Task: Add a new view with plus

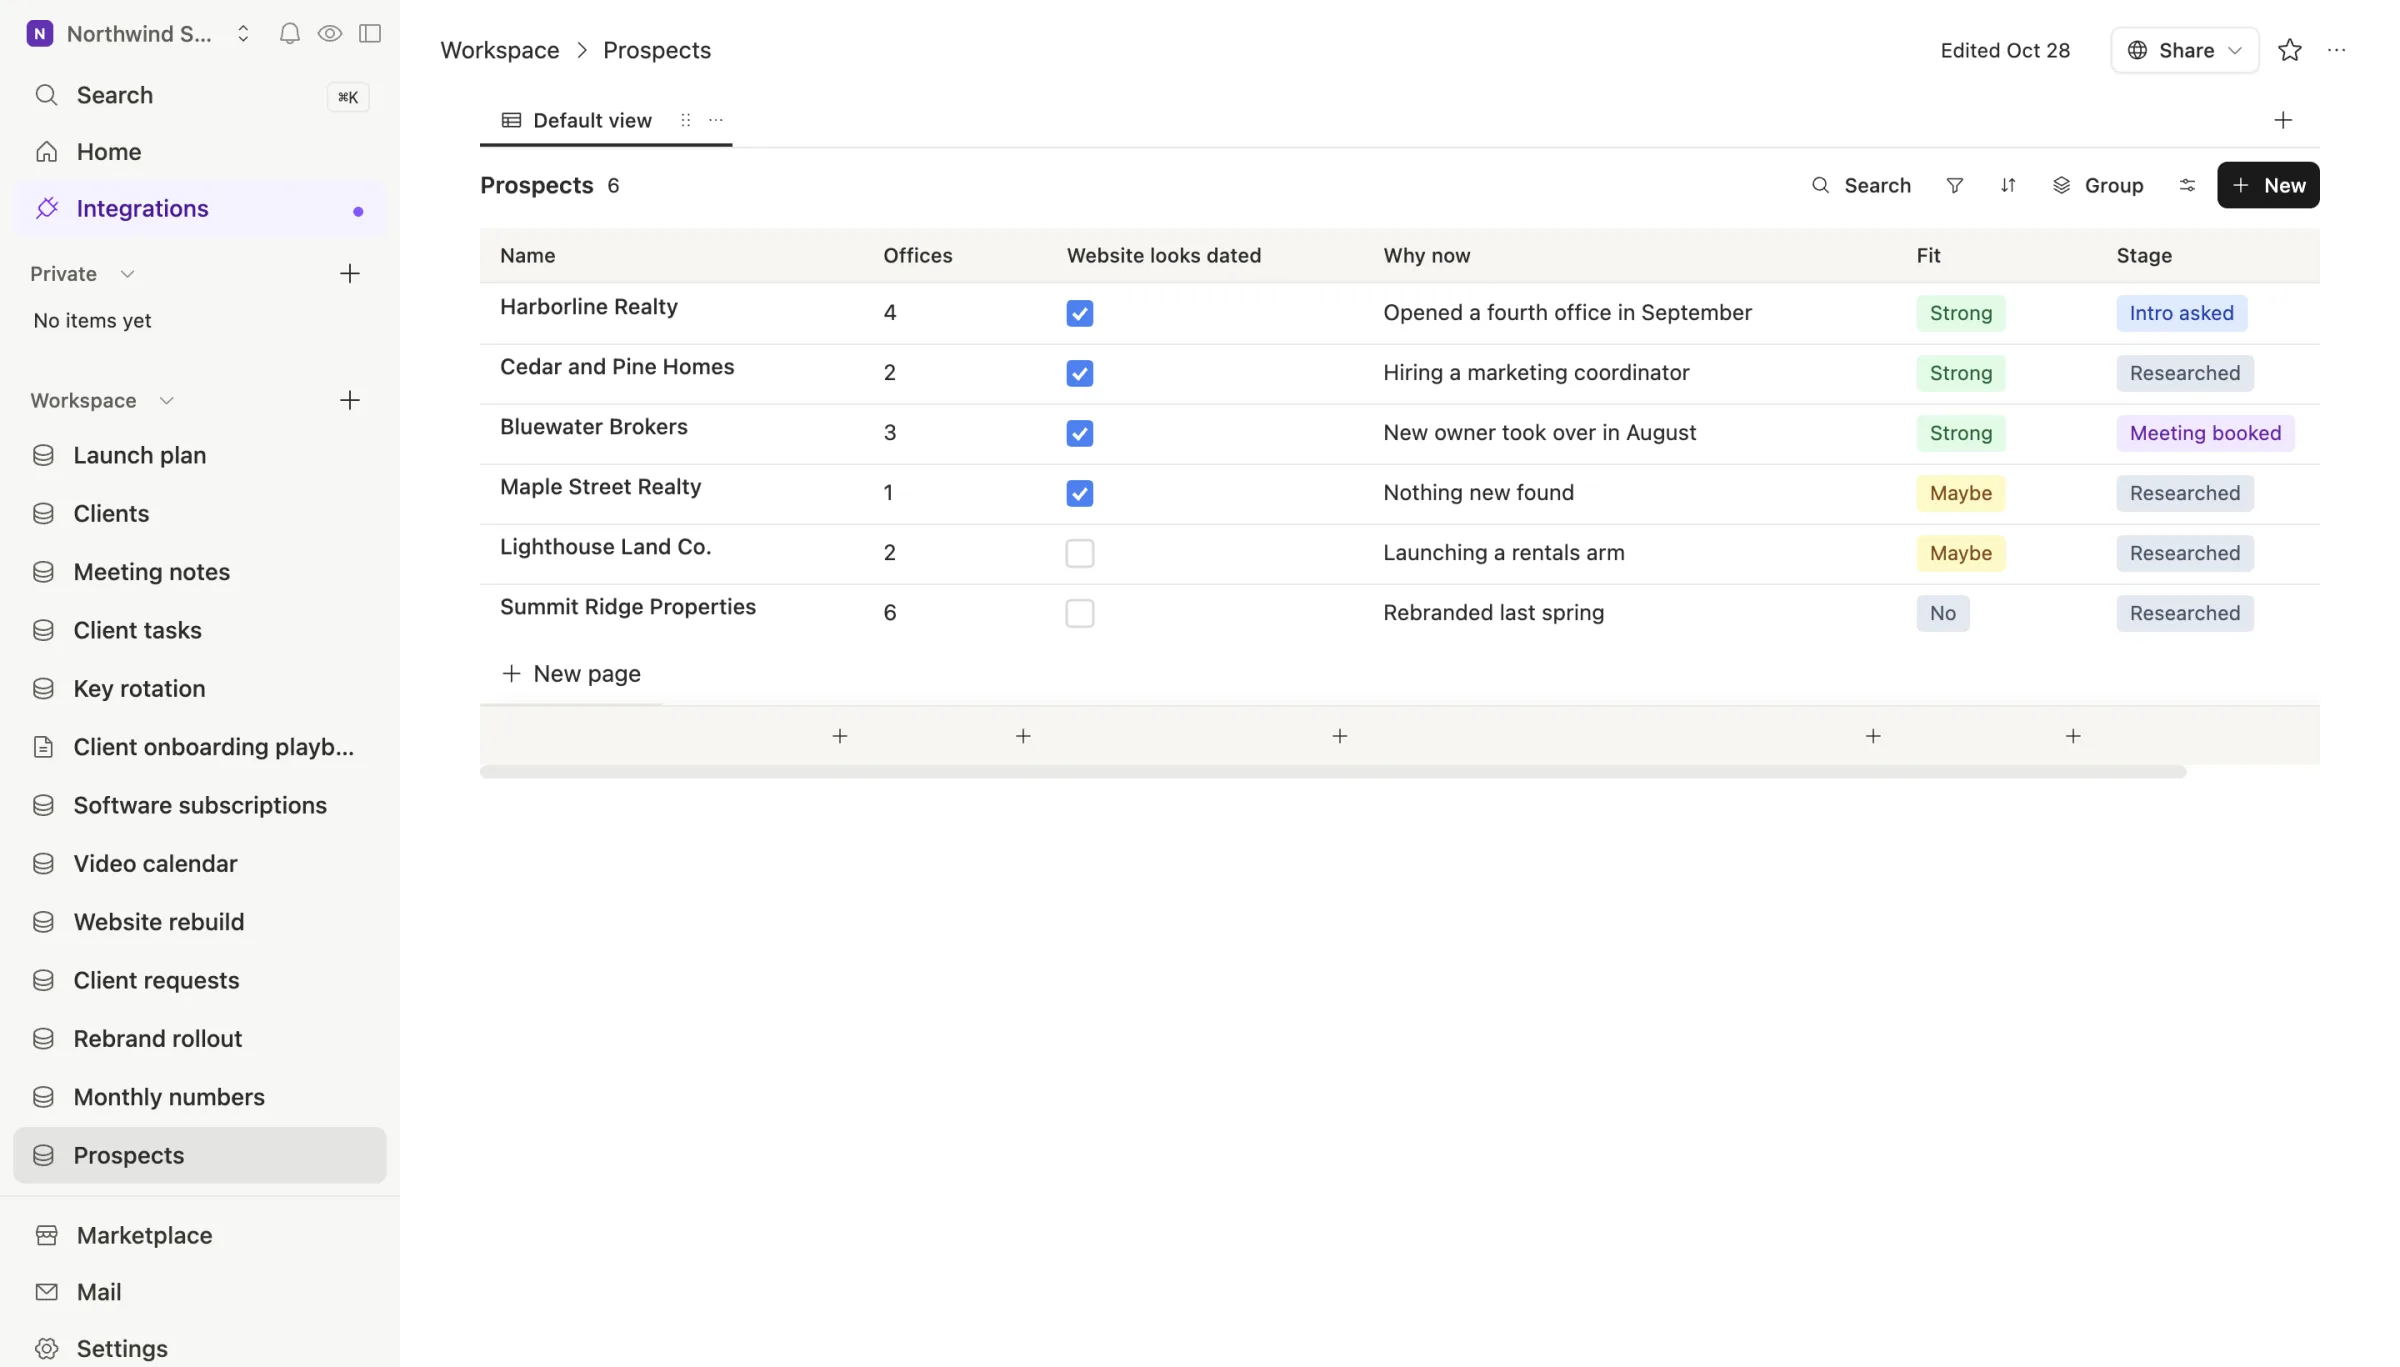Action: click(2283, 121)
